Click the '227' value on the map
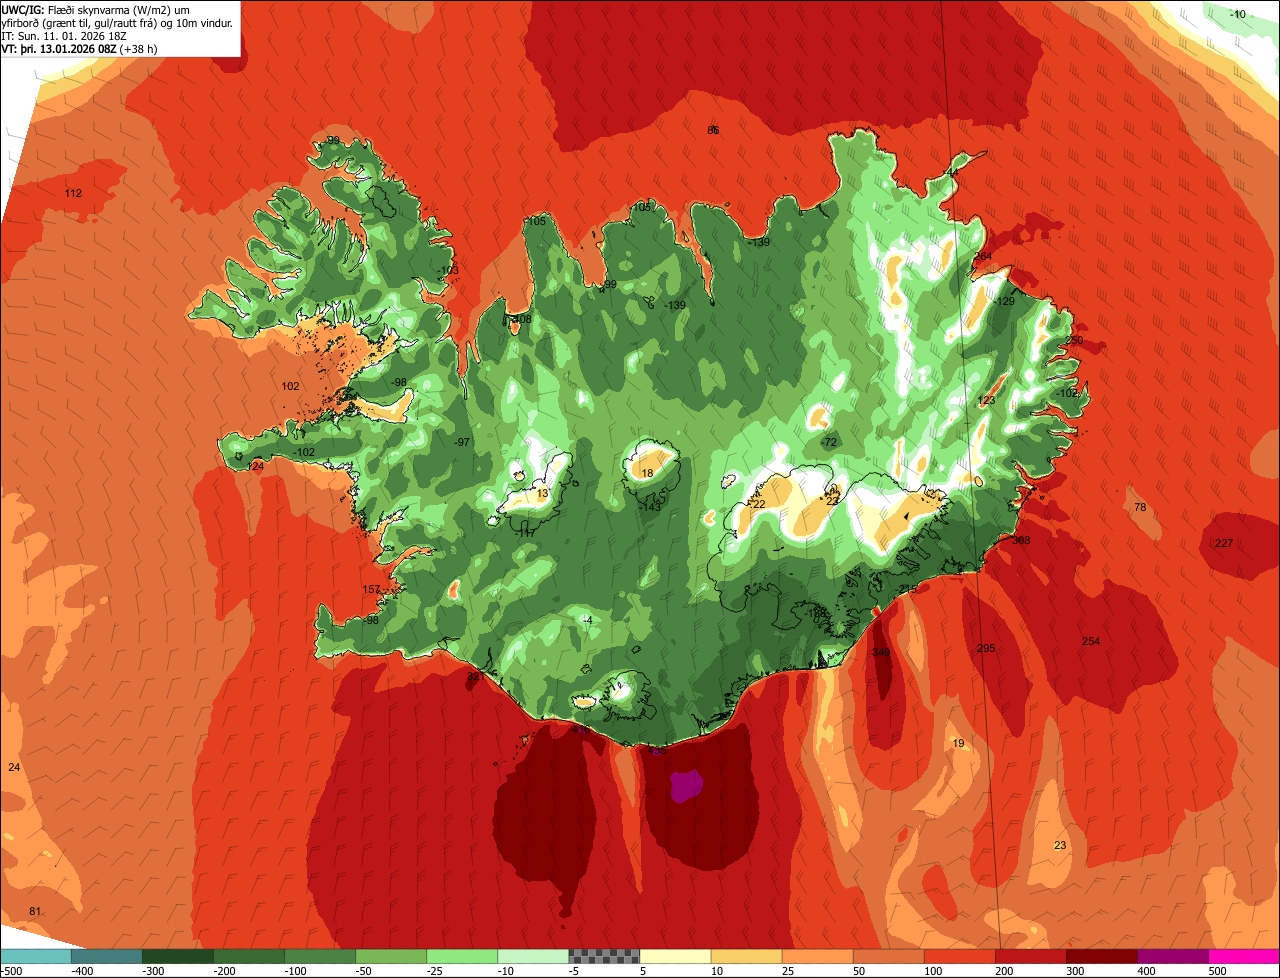 pos(1224,543)
